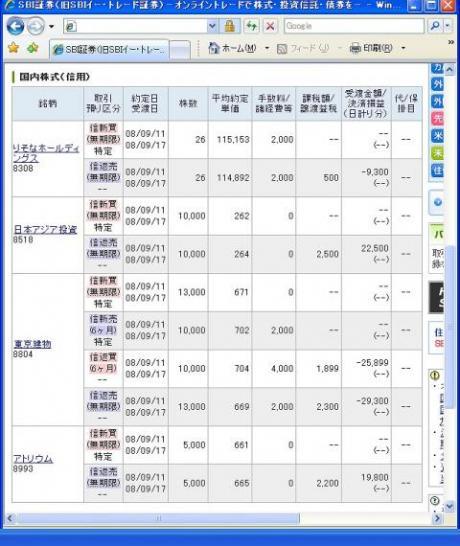The height and width of the screenshot is (546, 460).
Task: Click the -9,300 settlement value
Action: [x=375, y=172]
